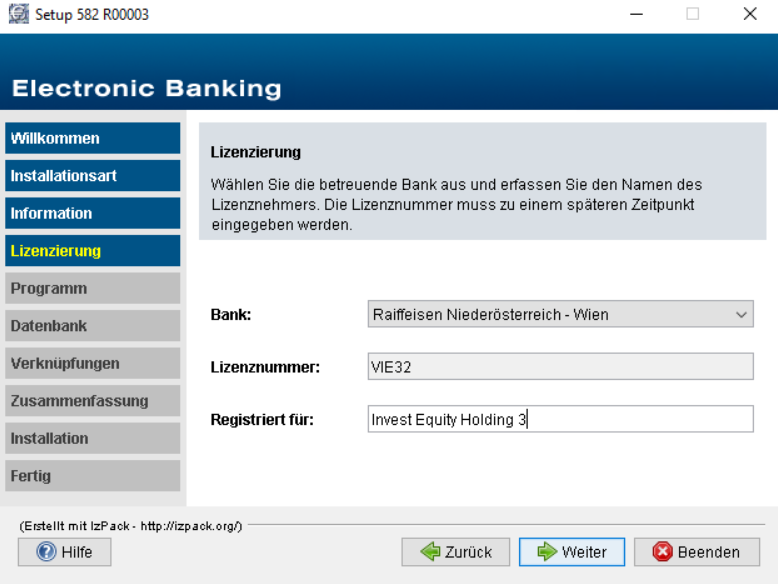This screenshot has height=584, width=778.
Task: Click the Bank combo box chevron arrow
Action: point(741,315)
